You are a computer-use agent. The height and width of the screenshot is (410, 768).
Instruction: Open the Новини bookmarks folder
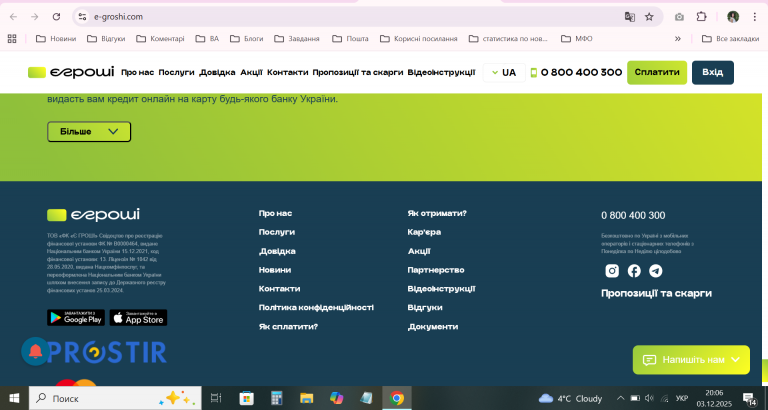[x=56, y=38]
